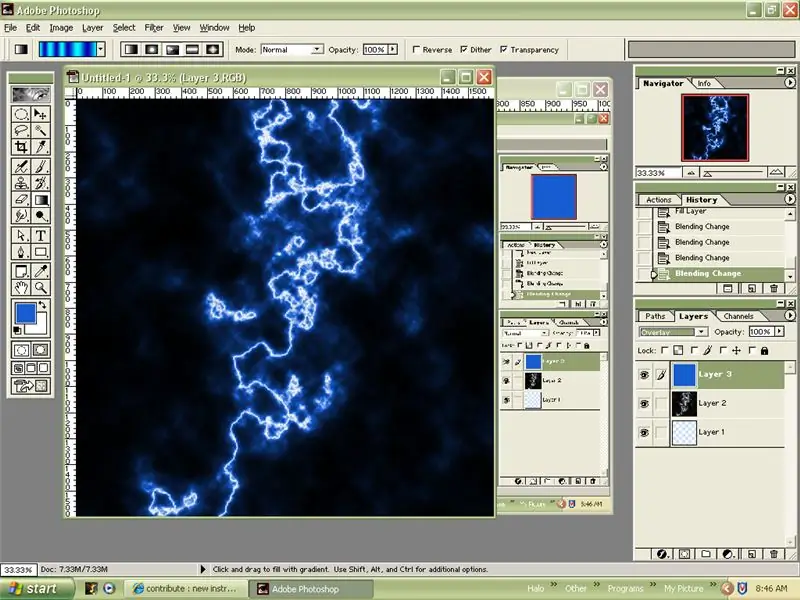Select the Rectangle shape tool

click(41, 252)
